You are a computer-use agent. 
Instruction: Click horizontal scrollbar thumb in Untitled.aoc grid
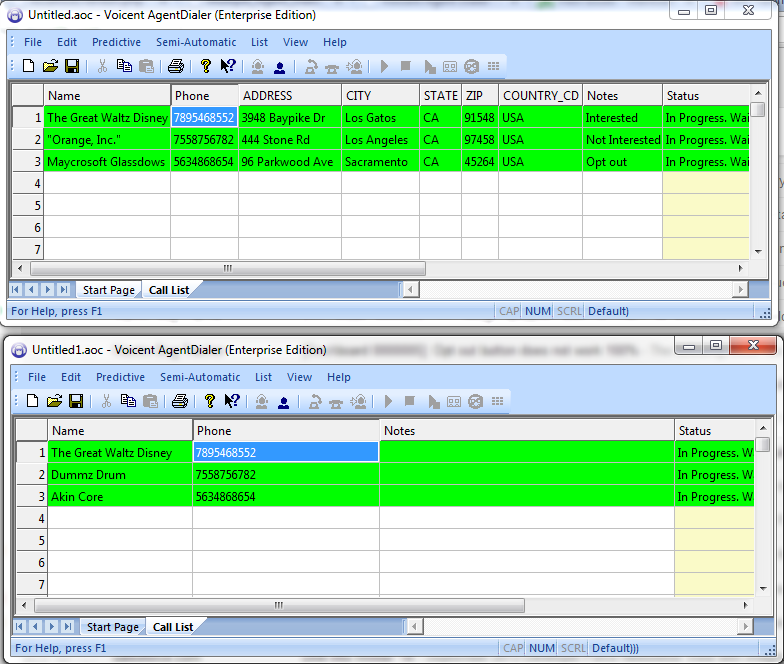tap(228, 268)
